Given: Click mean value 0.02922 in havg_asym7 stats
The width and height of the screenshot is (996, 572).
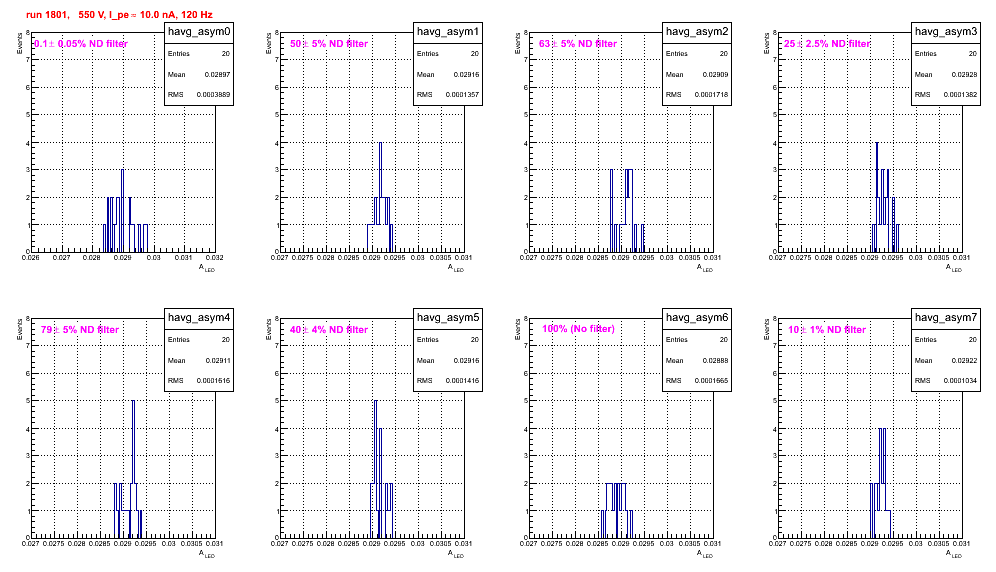Looking at the screenshot, I should point(964,360).
